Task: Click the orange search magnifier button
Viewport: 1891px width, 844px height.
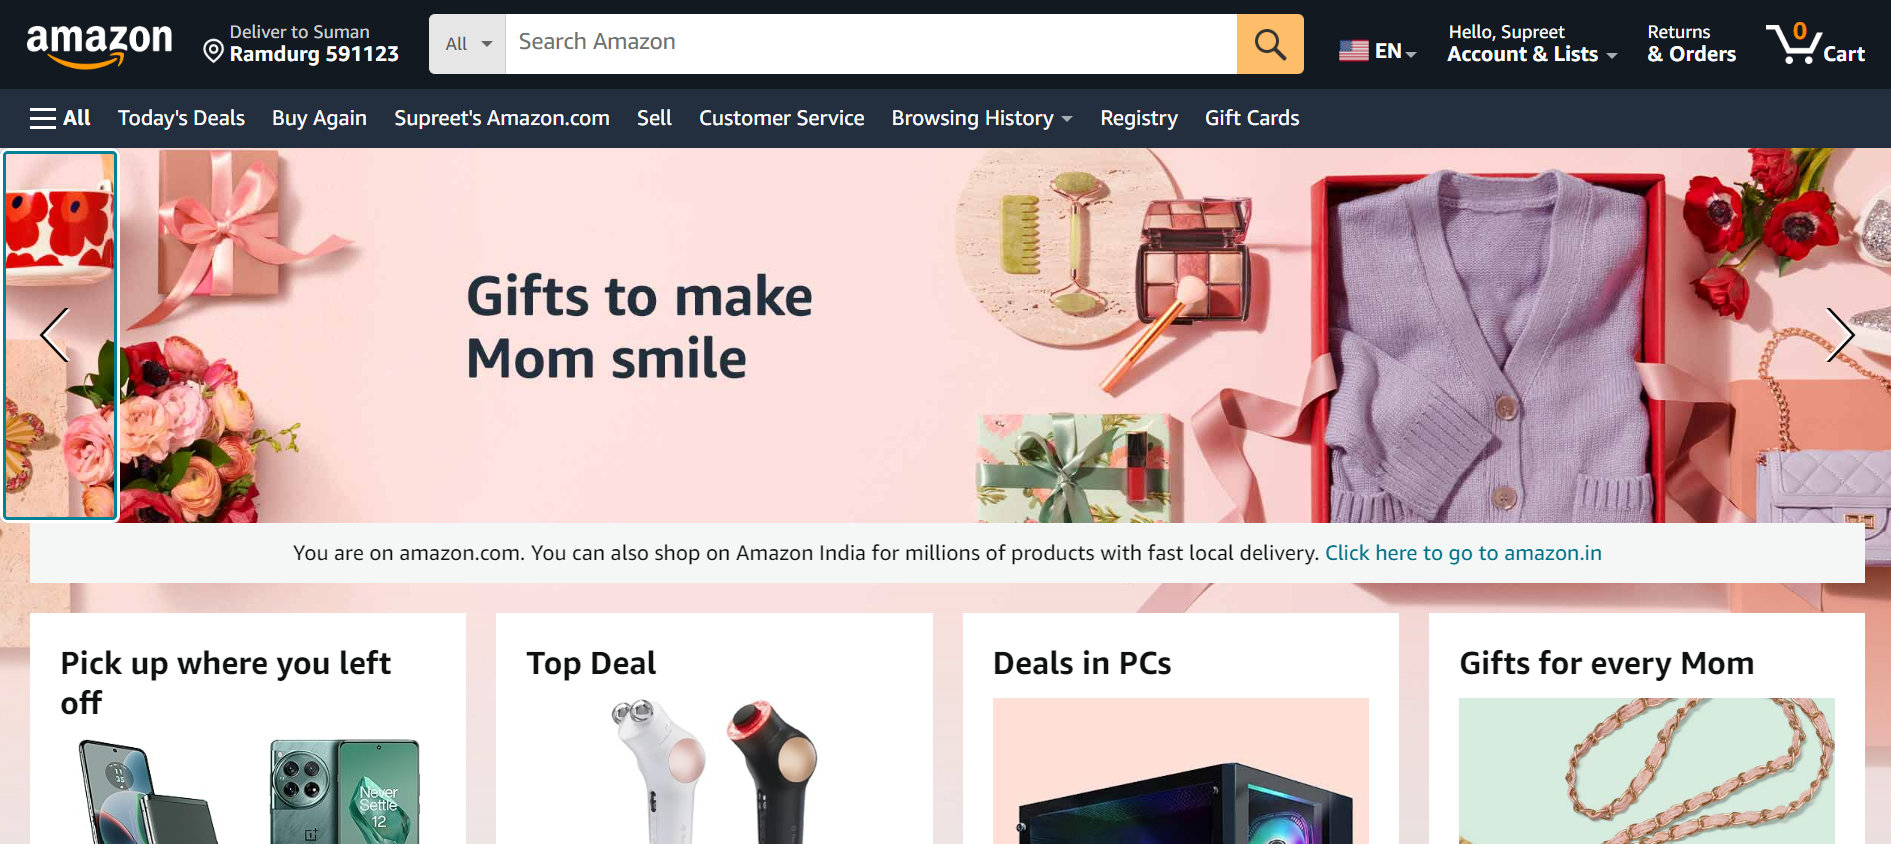Action: pyautogui.click(x=1270, y=44)
